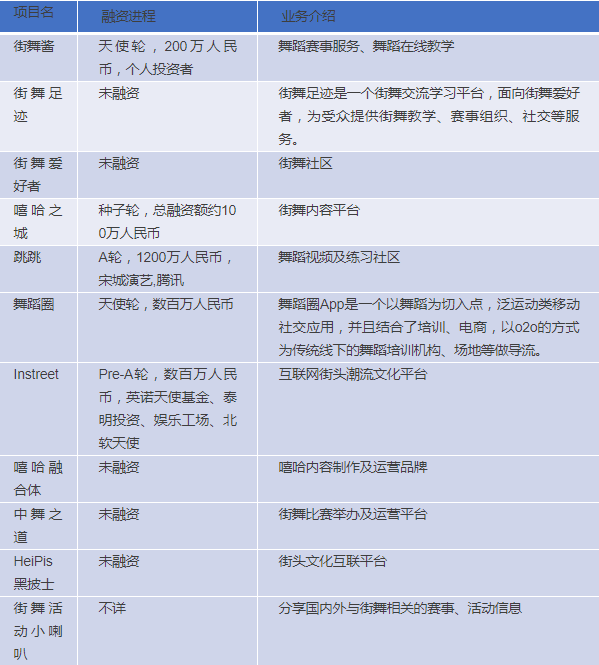Click the 嘻哈之城 project cell
This screenshot has height=665, width=599.
[39, 222]
